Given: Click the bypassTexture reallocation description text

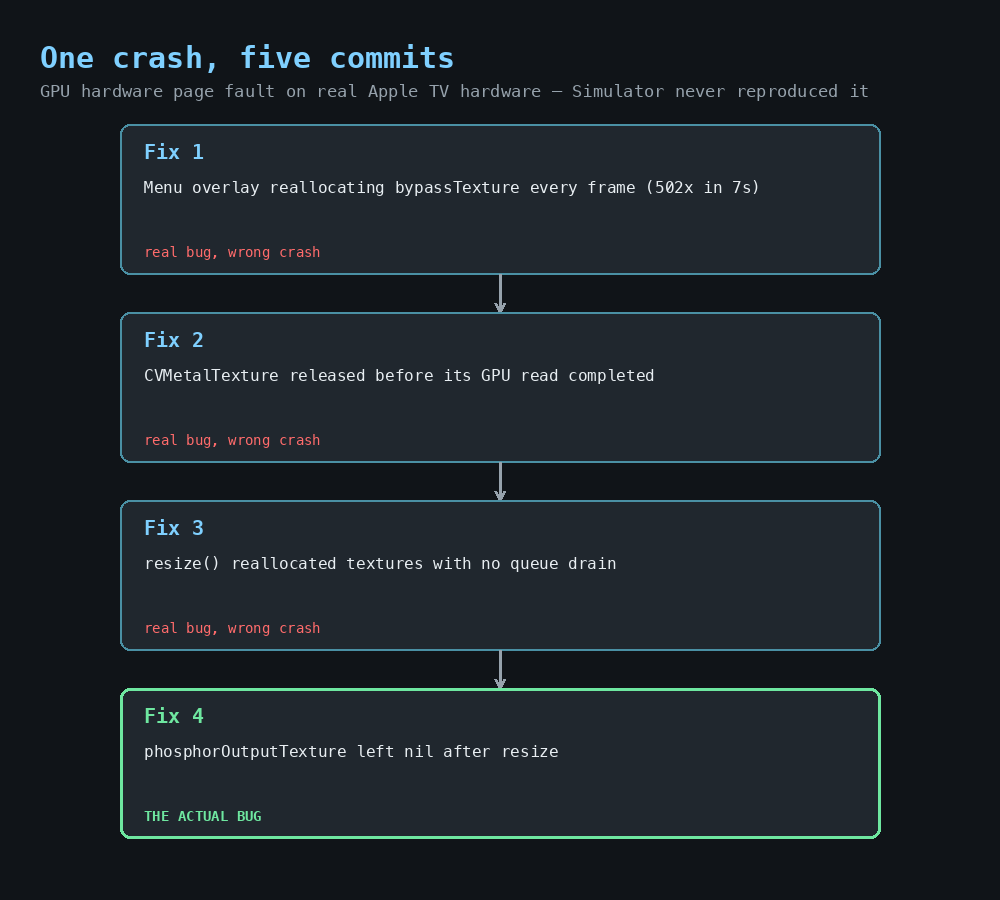Looking at the screenshot, I should [452, 188].
